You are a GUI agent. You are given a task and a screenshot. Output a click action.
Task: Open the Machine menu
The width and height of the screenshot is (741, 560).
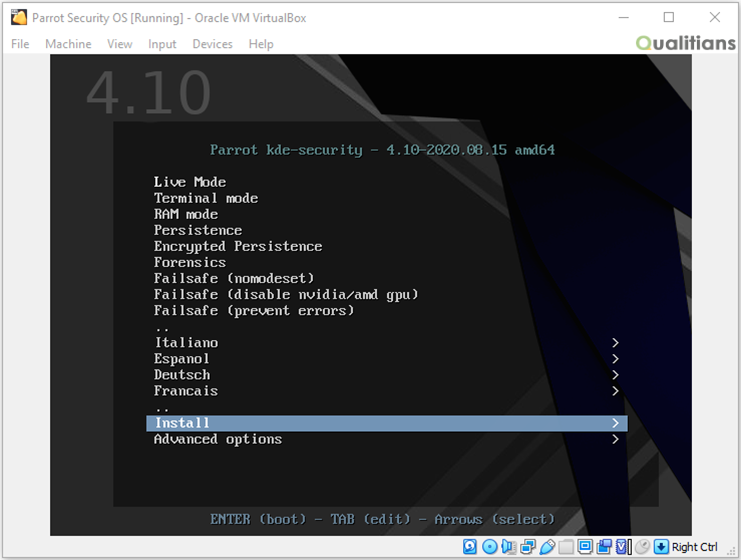pyautogui.click(x=69, y=44)
